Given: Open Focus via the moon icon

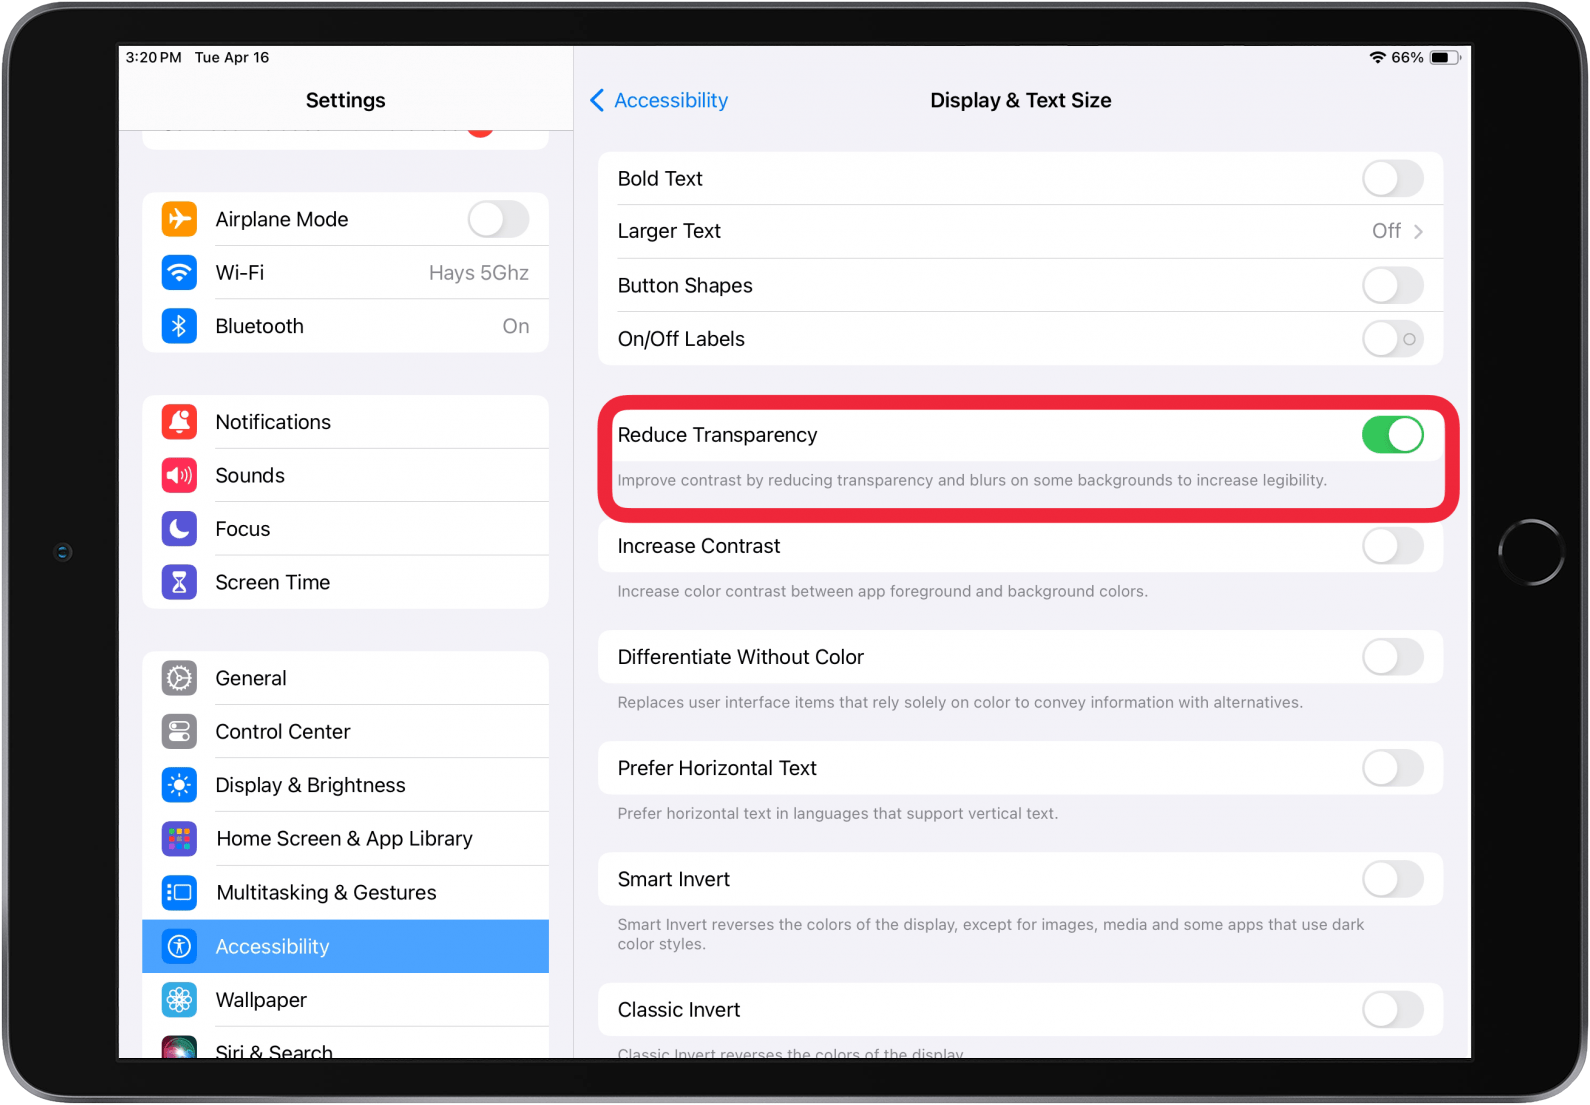Looking at the screenshot, I should 179,529.
